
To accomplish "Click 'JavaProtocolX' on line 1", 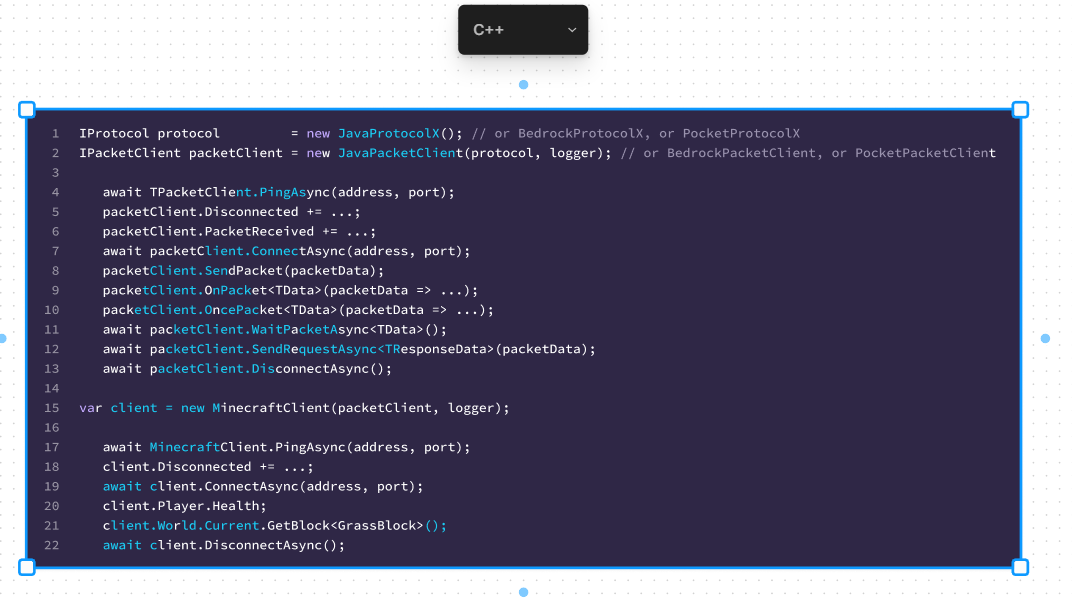I will pos(389,133).
